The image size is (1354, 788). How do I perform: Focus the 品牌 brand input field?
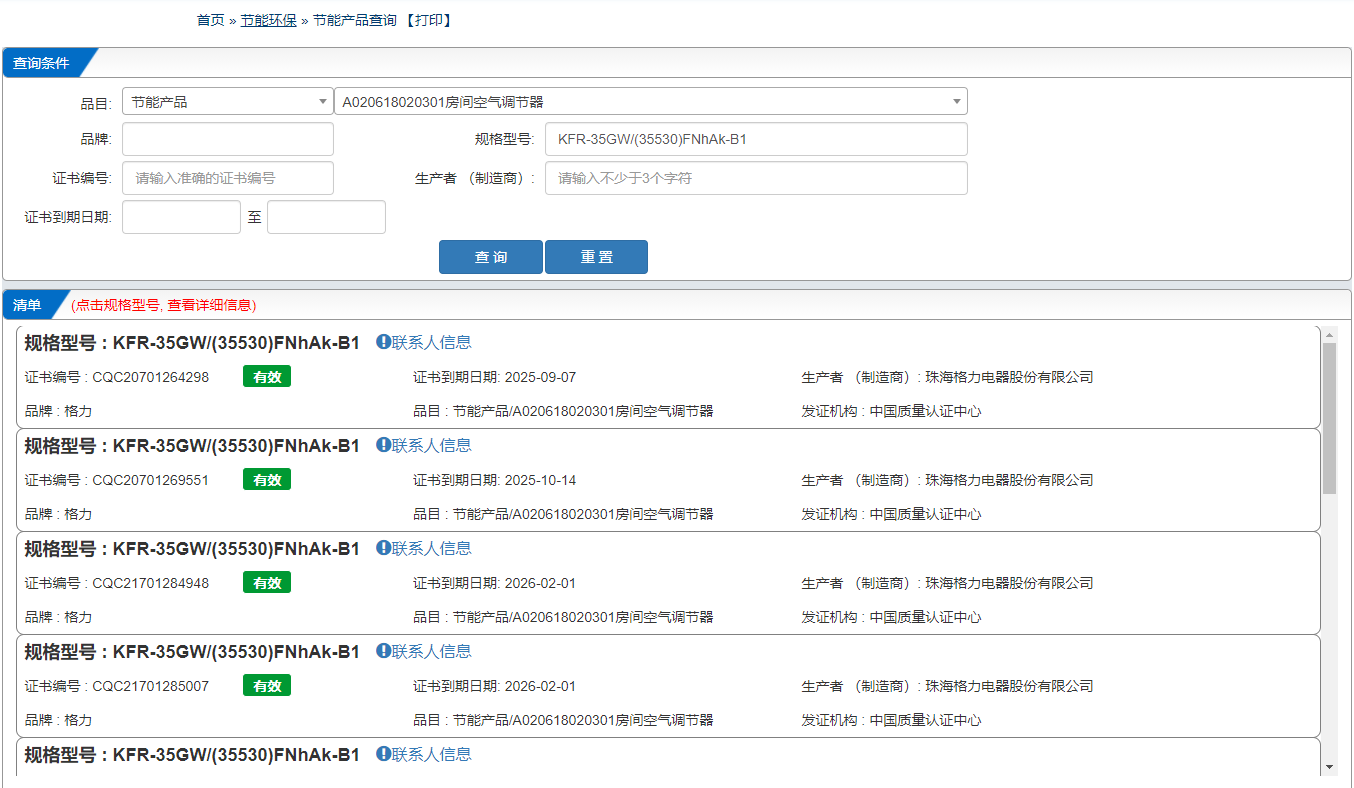pos(228,140)
